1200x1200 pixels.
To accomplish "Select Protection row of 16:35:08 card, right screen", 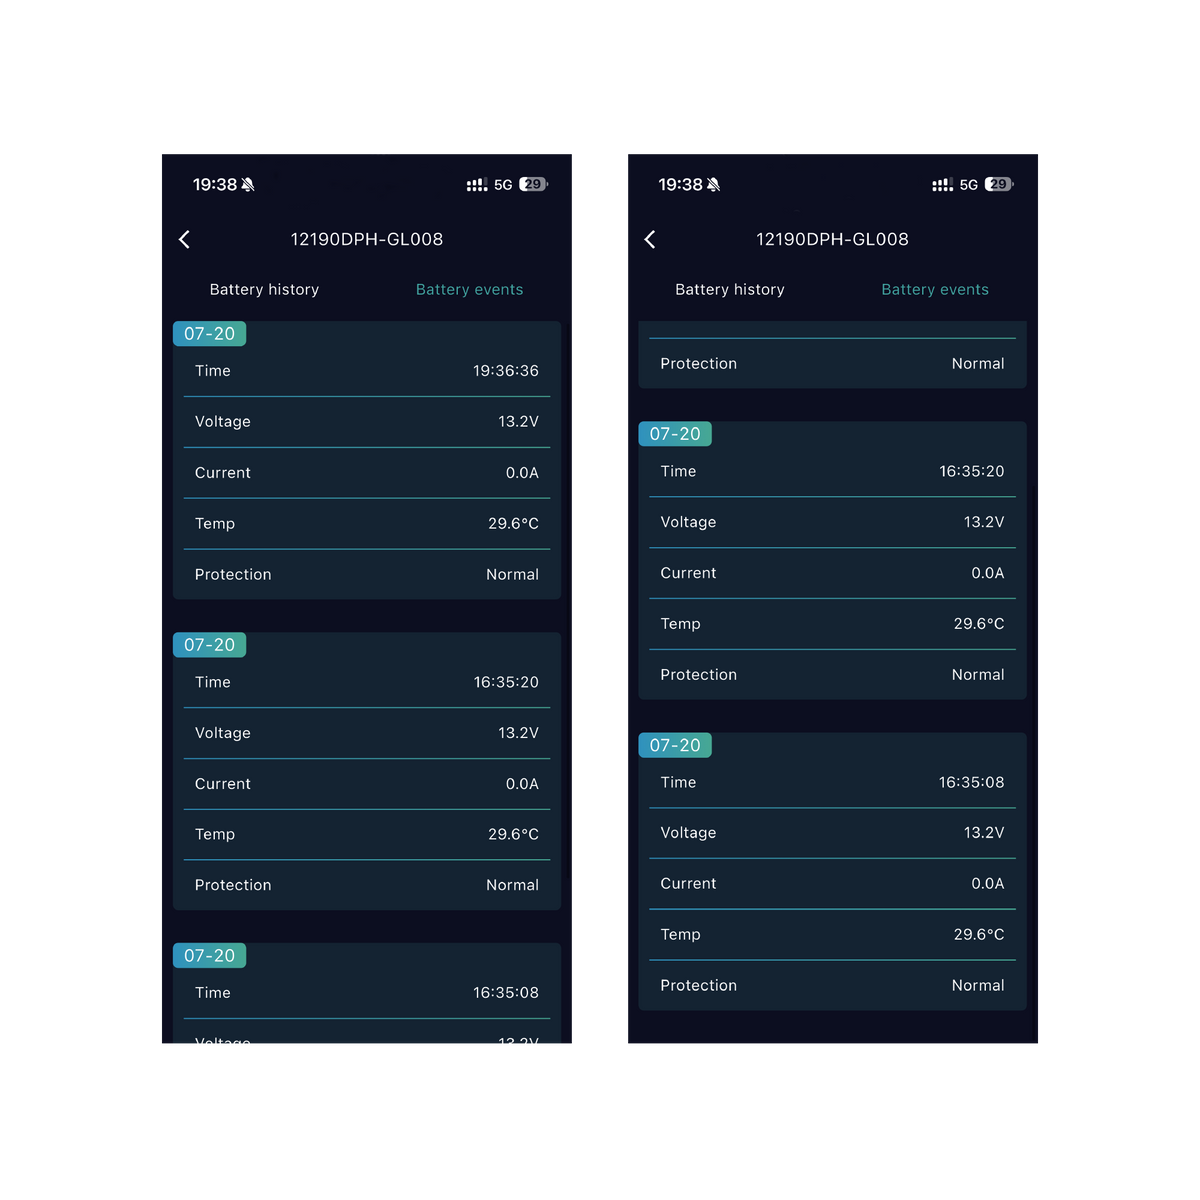I will tap(833, 986).
